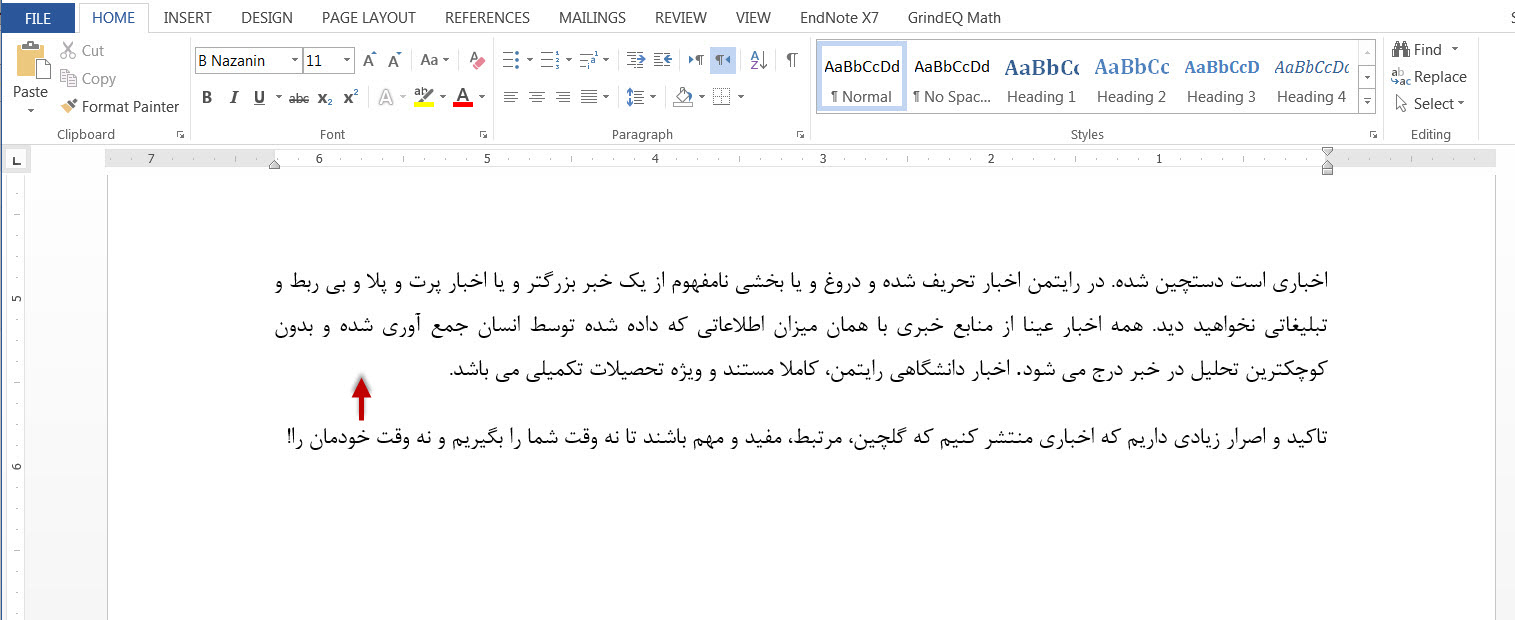Increase font size with Grow Font icon
1515x620 pixels.
click(369, 60)
